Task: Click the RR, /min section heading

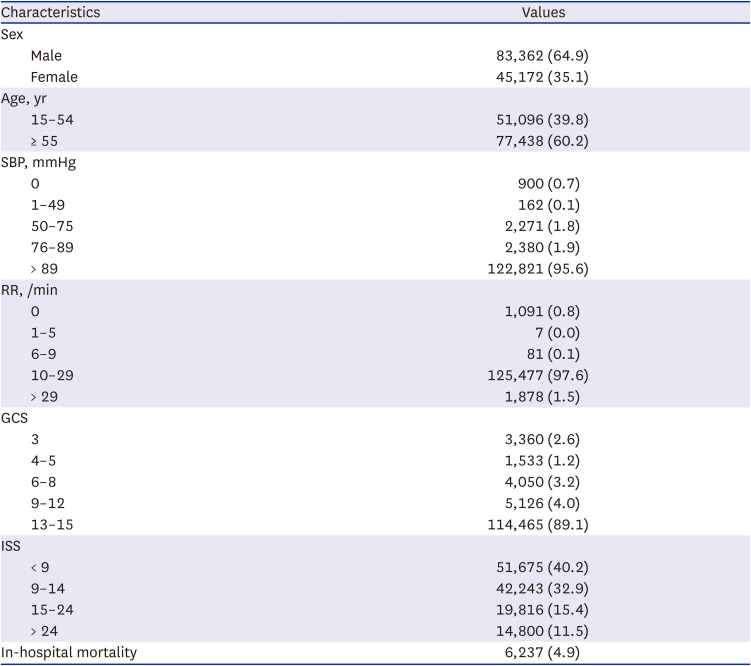Action: pyautogui.click(x=30, y=289)
